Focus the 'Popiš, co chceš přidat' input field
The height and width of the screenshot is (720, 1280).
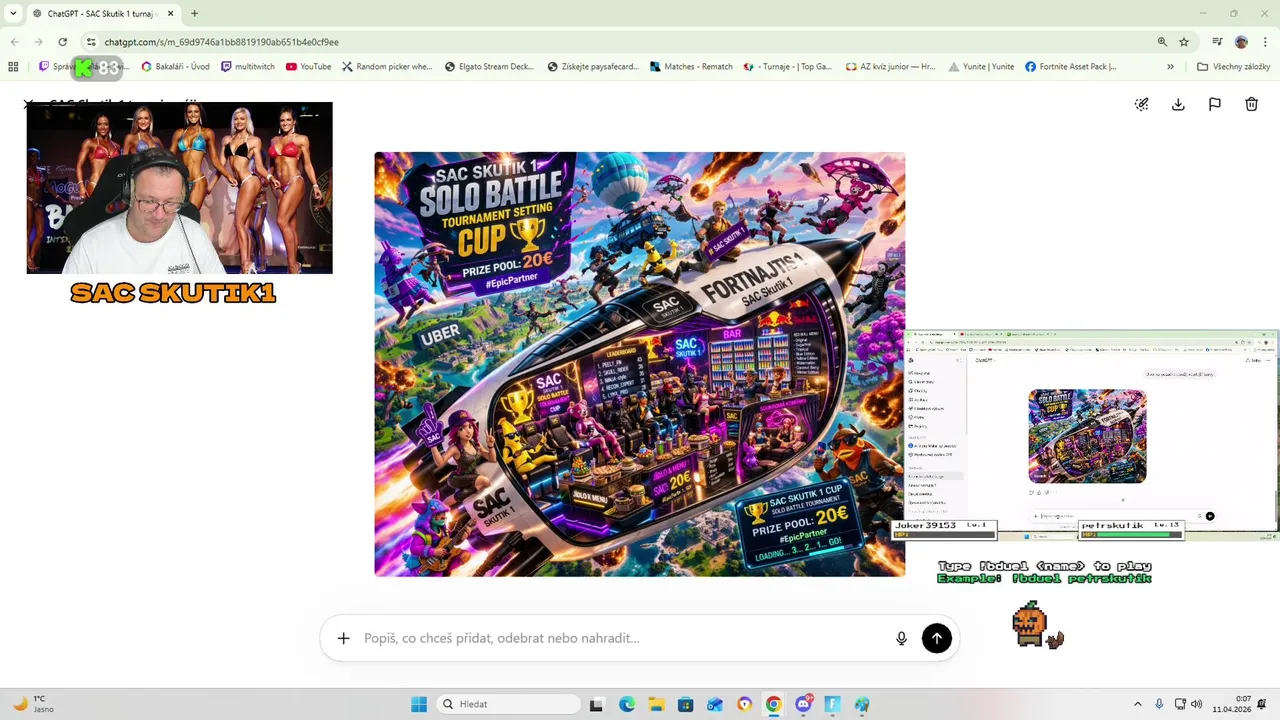coord(620,638)
